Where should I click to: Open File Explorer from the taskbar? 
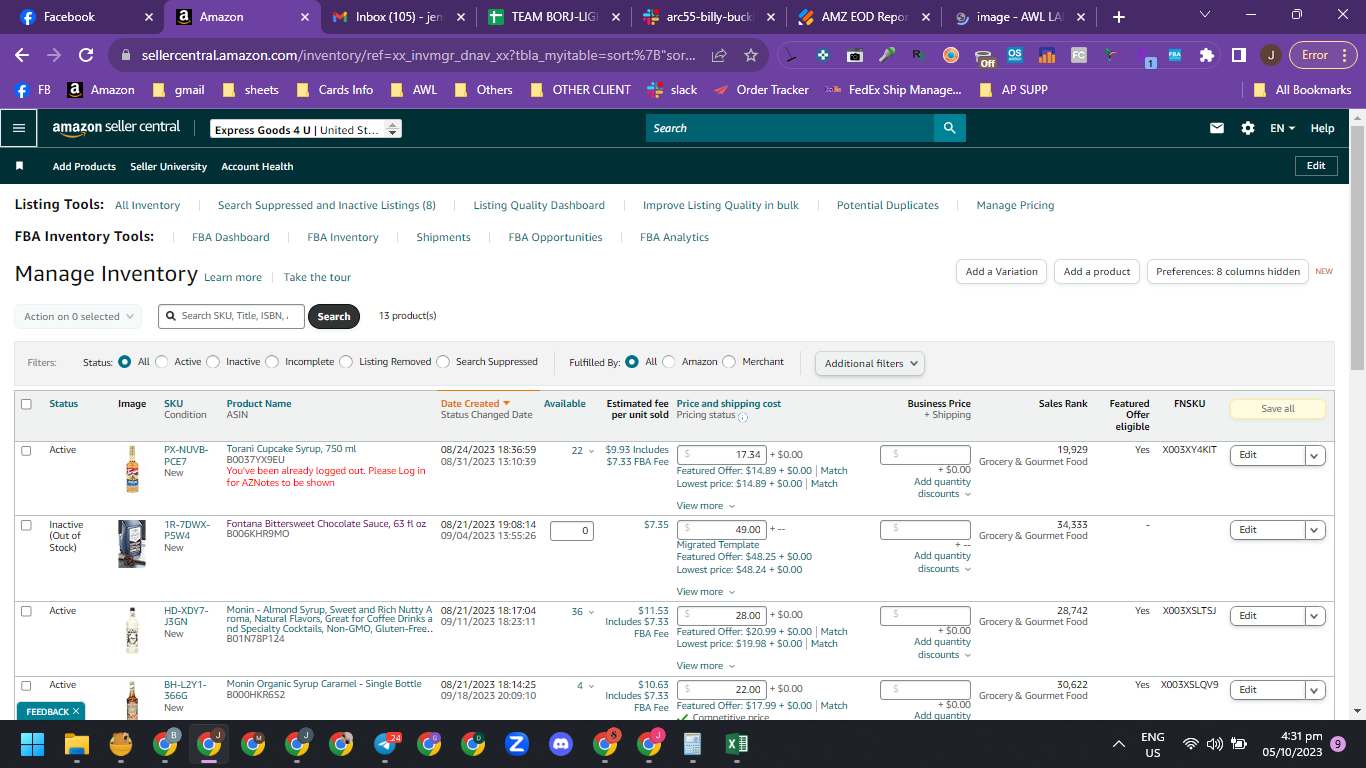(x=77, y=744)
